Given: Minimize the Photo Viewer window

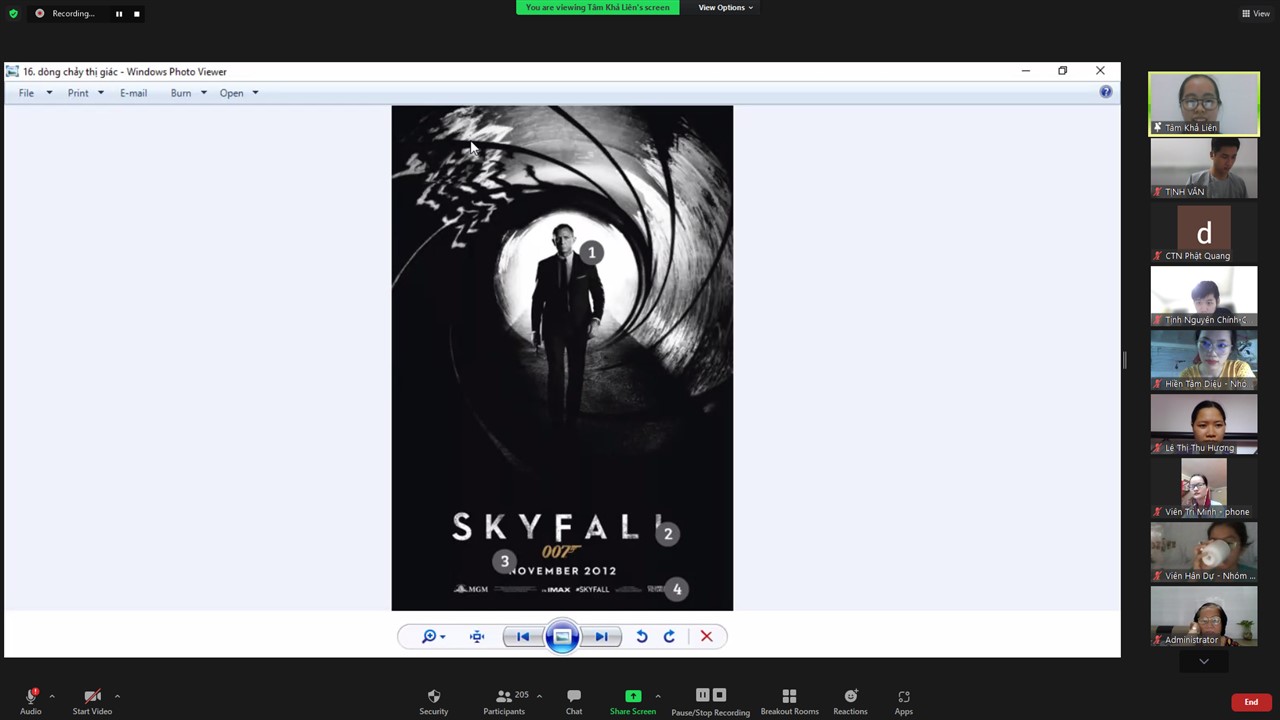Looking at the screenshot, I should click(x=1025, y=71).
